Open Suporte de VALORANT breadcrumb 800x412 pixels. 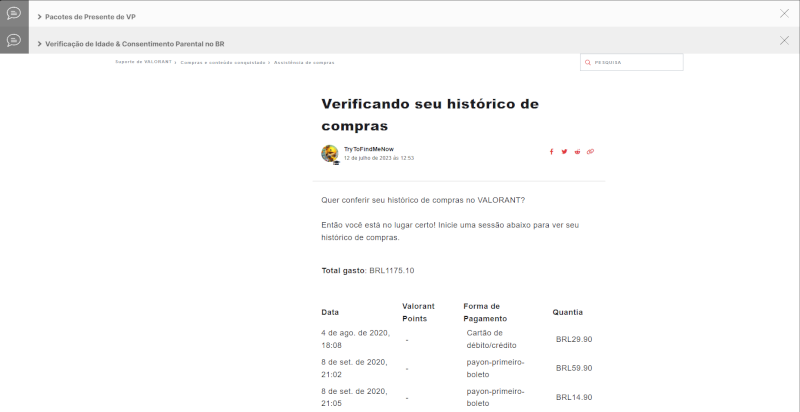point(143,62)
